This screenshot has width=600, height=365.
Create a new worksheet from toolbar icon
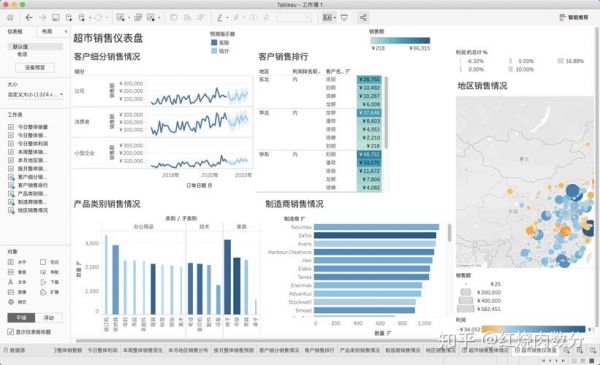[x=121, y=18]
